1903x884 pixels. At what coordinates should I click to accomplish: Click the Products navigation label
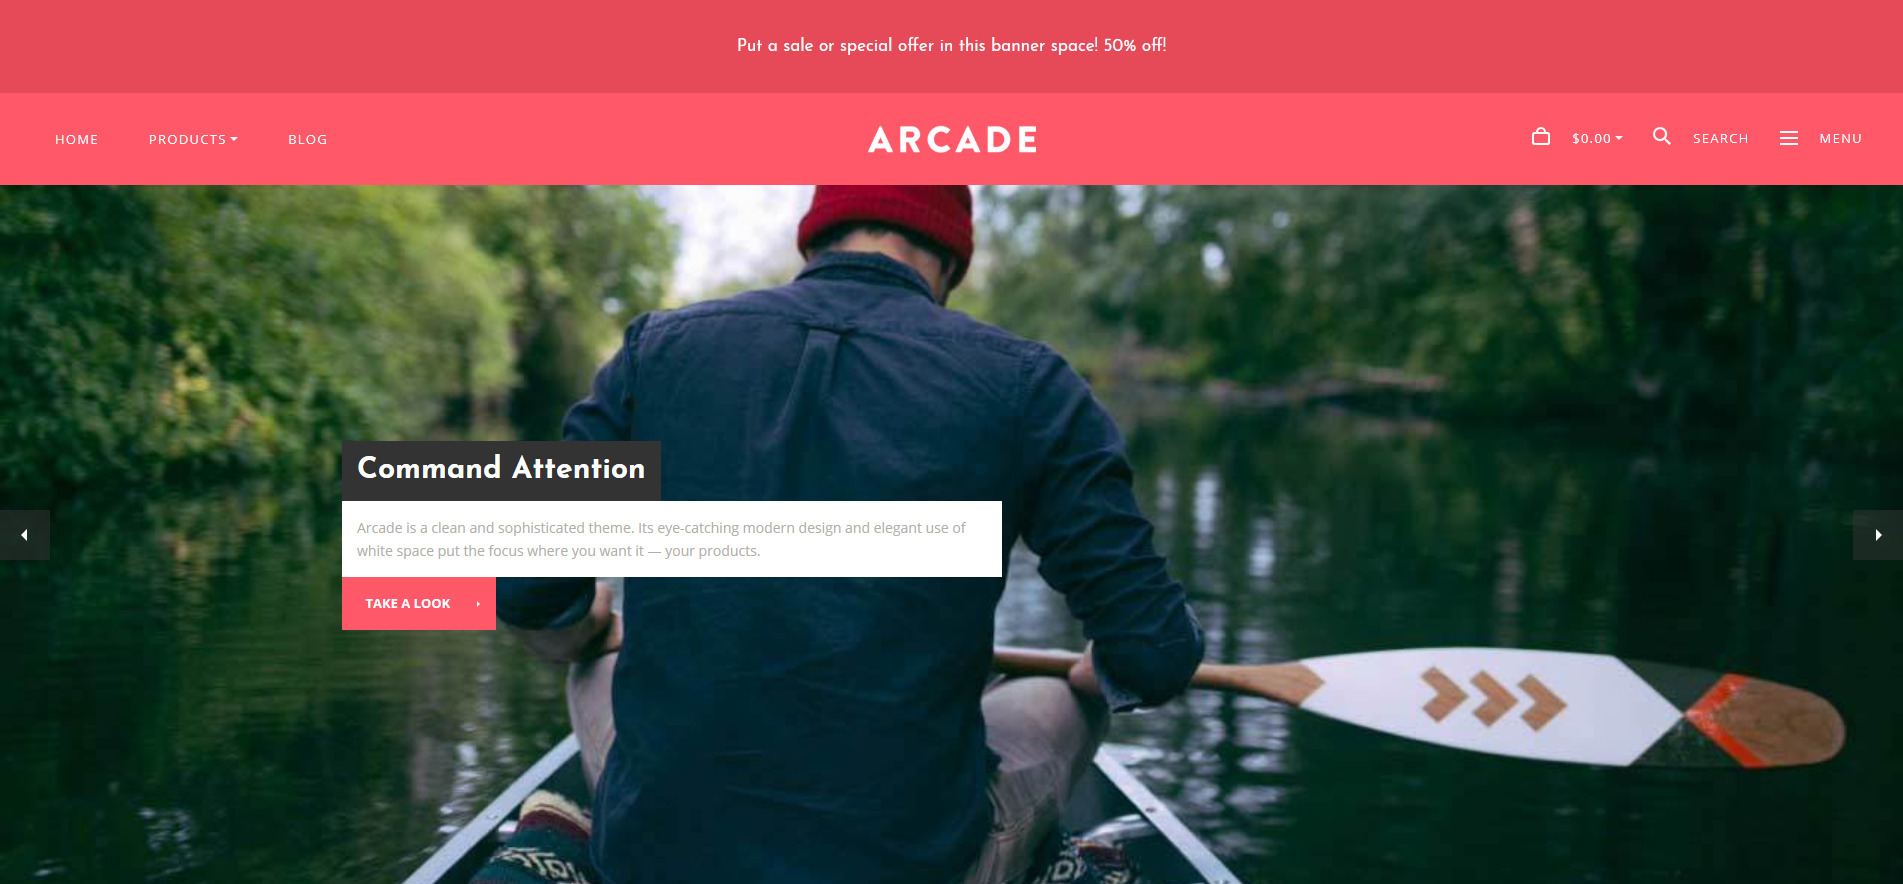click(187, 139)
